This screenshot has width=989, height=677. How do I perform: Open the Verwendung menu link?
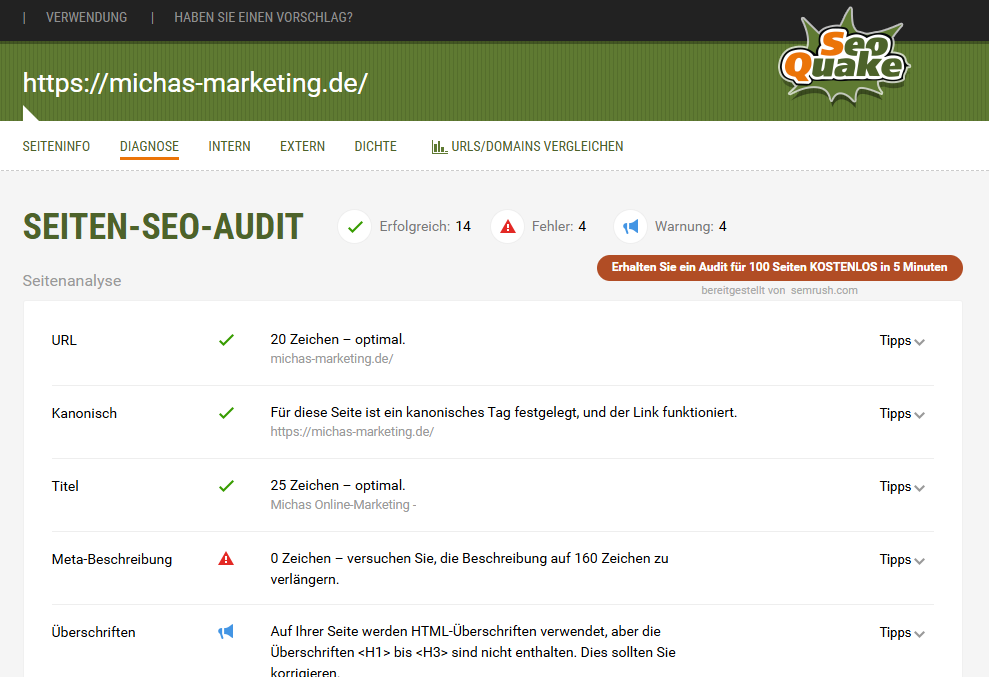click(x=86, y=18)
